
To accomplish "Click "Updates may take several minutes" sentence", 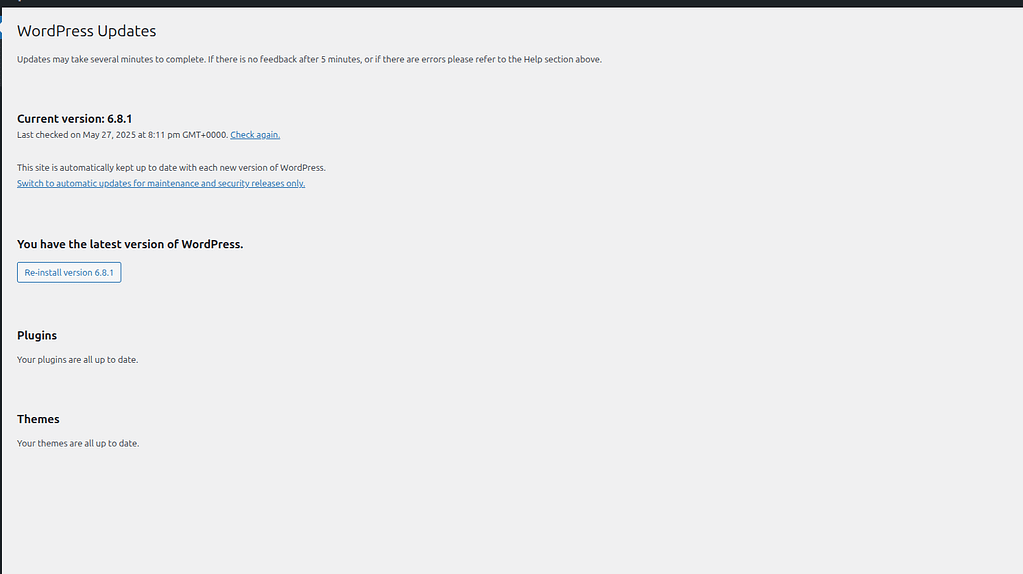I will [110, 60].
